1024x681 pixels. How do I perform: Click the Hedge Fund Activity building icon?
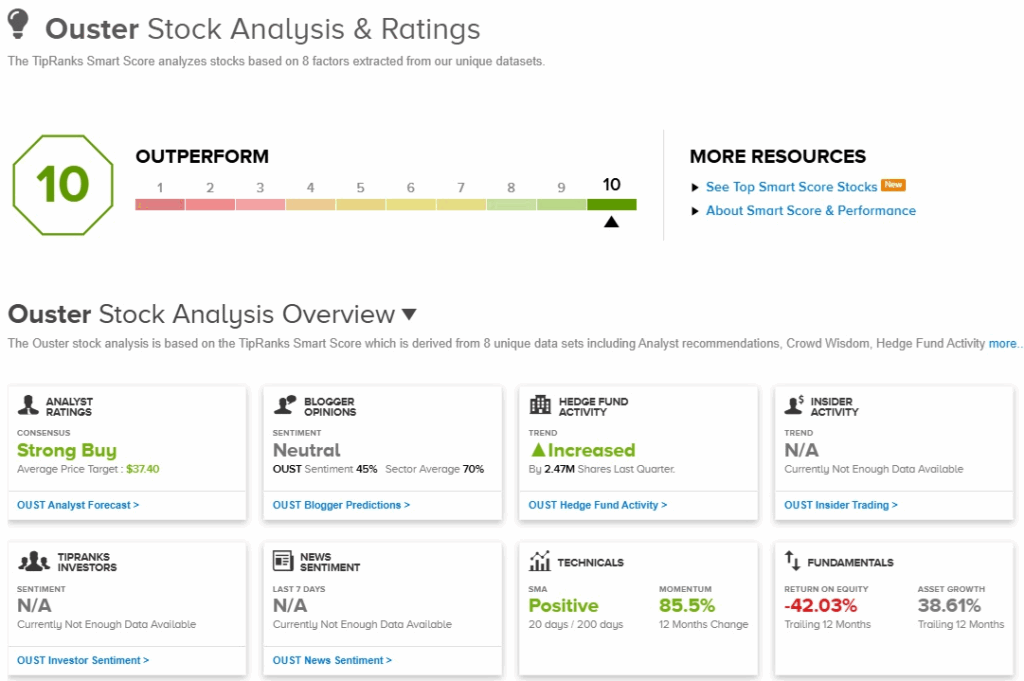pyautogui.click(x=540, y=405)
